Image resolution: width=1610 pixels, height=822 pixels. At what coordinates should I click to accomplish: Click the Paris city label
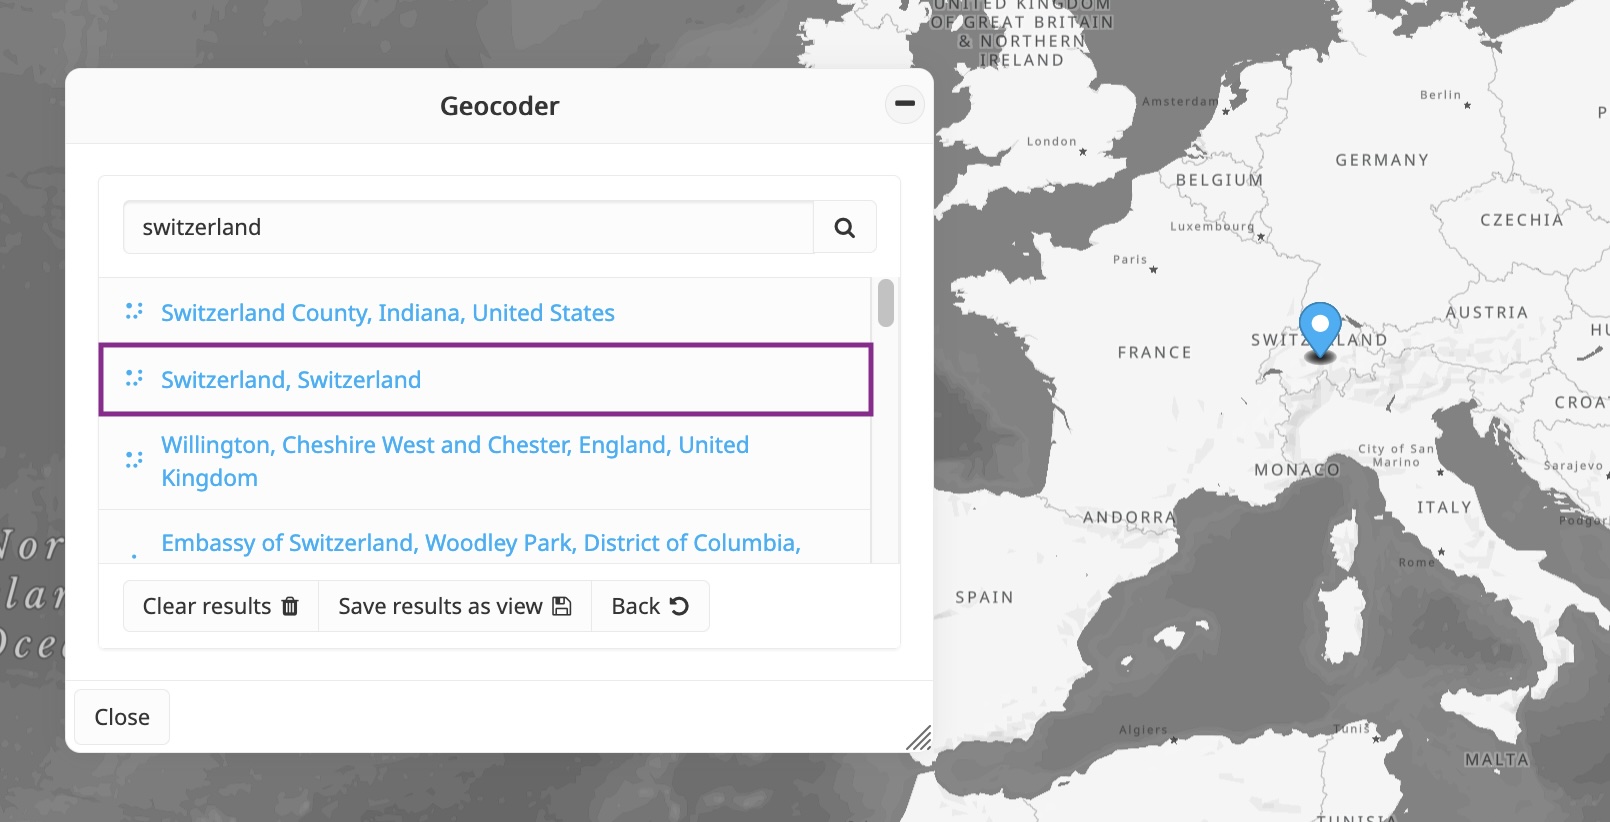coord(1130,259)
